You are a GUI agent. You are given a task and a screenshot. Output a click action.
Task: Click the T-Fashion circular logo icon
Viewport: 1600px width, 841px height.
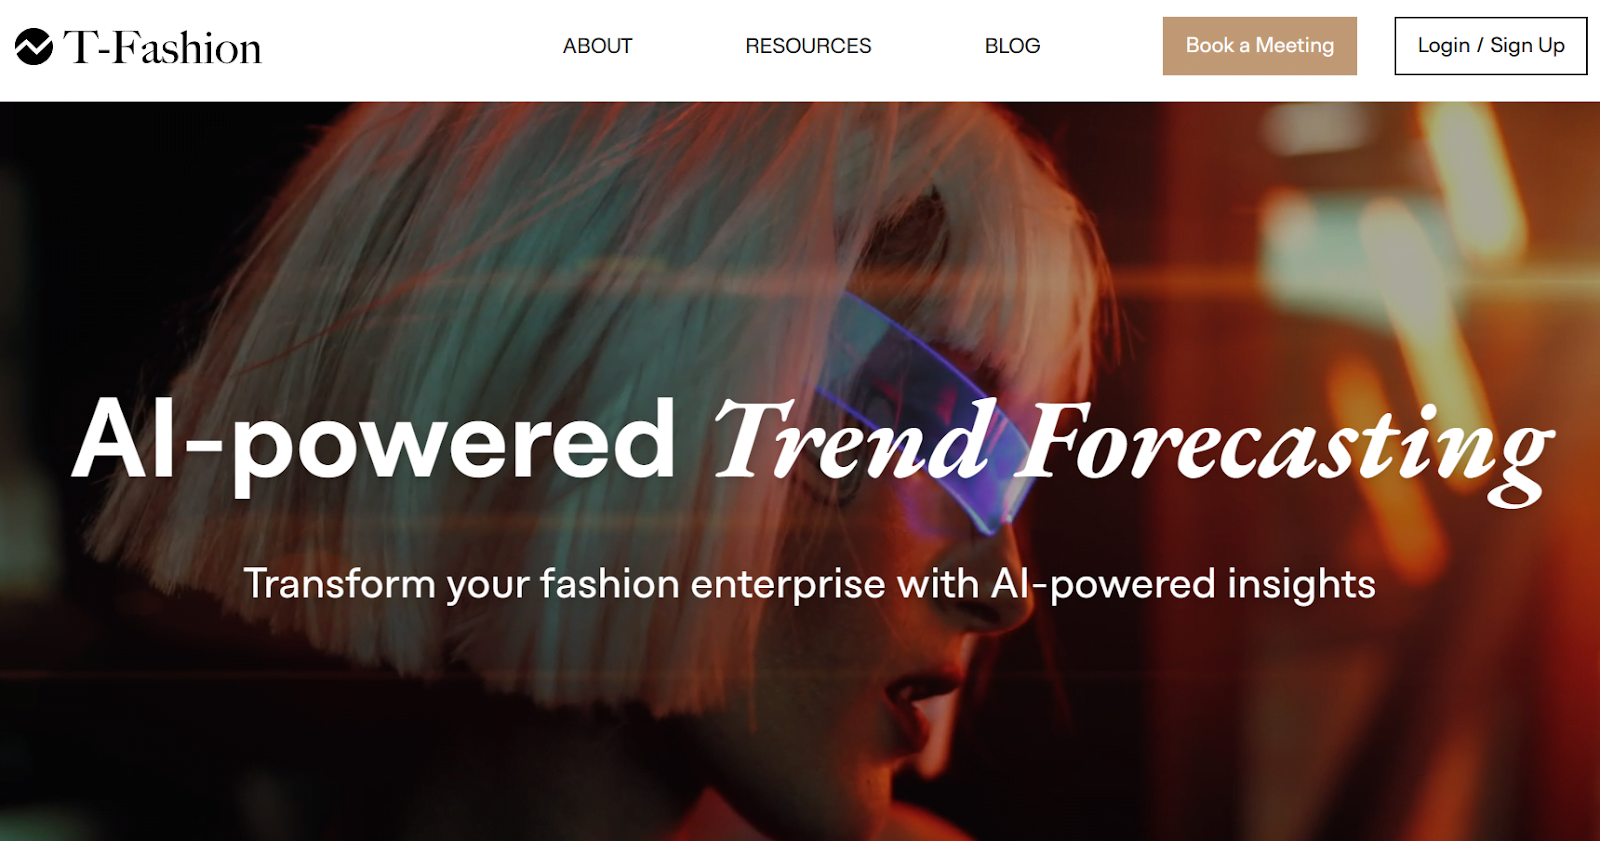click(x=34, y=46)
